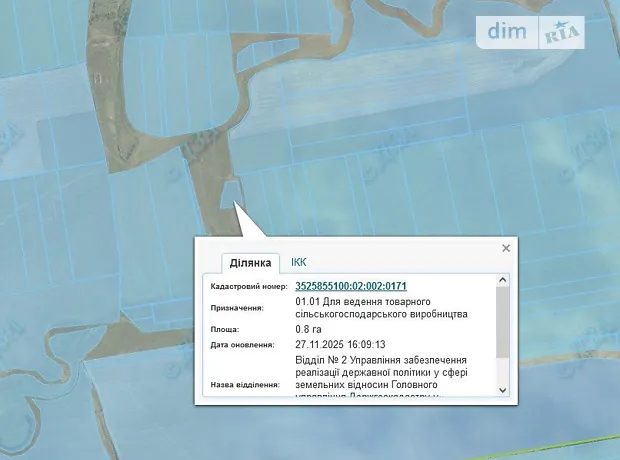This screenshot has height=460, width=620.
Task: Select the small parcel above popup pointer
Action: [231, 190]
